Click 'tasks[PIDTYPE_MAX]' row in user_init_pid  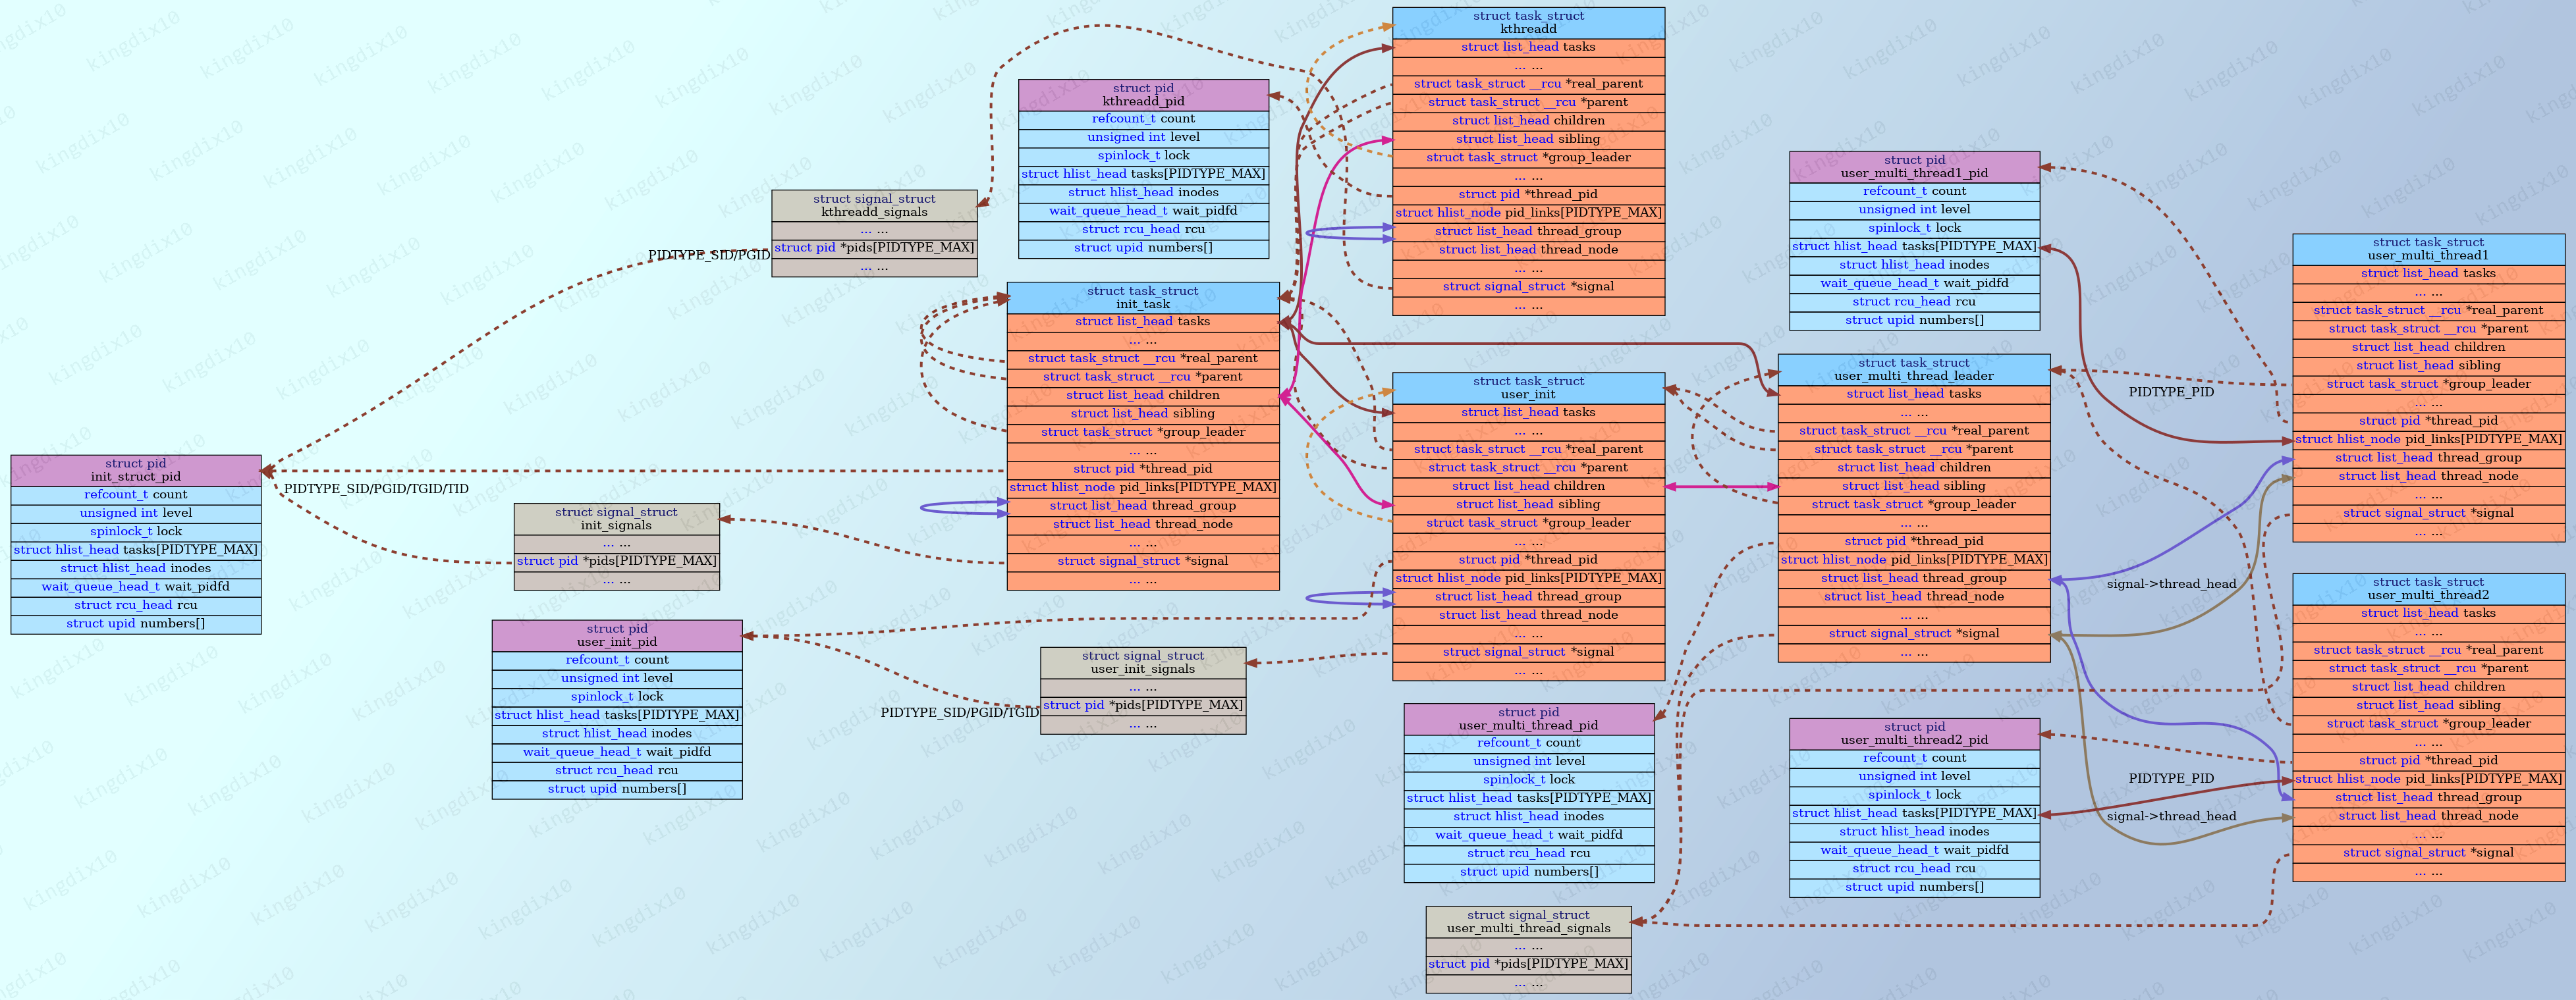coord(617,716)
